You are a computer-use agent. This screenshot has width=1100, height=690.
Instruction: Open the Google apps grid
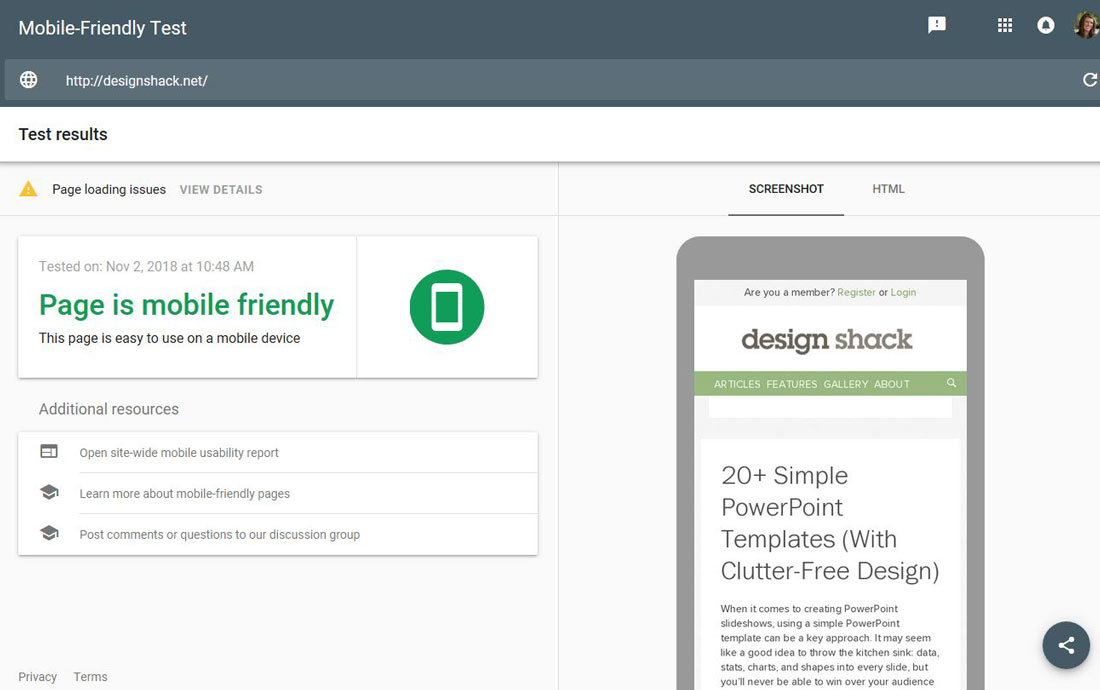coord(1004,24)
